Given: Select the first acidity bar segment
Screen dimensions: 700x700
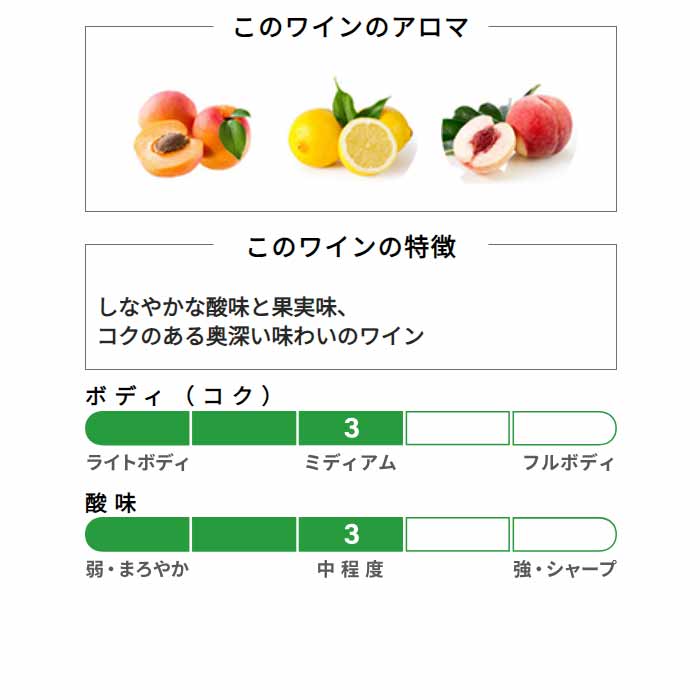Looking at the screenshot, I should coord(138,534).
